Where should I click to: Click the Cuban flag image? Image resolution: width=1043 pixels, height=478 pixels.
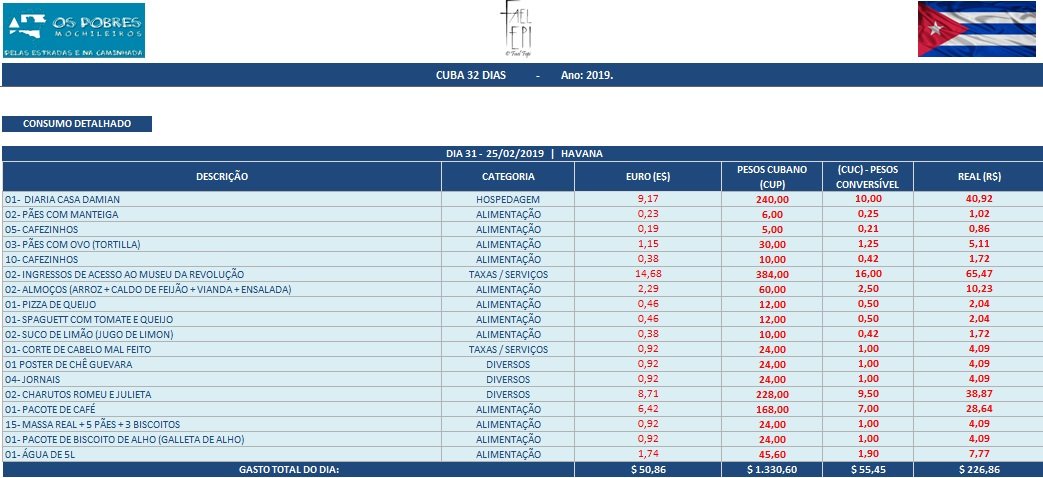pyautogui.click(x=976, y=29)
